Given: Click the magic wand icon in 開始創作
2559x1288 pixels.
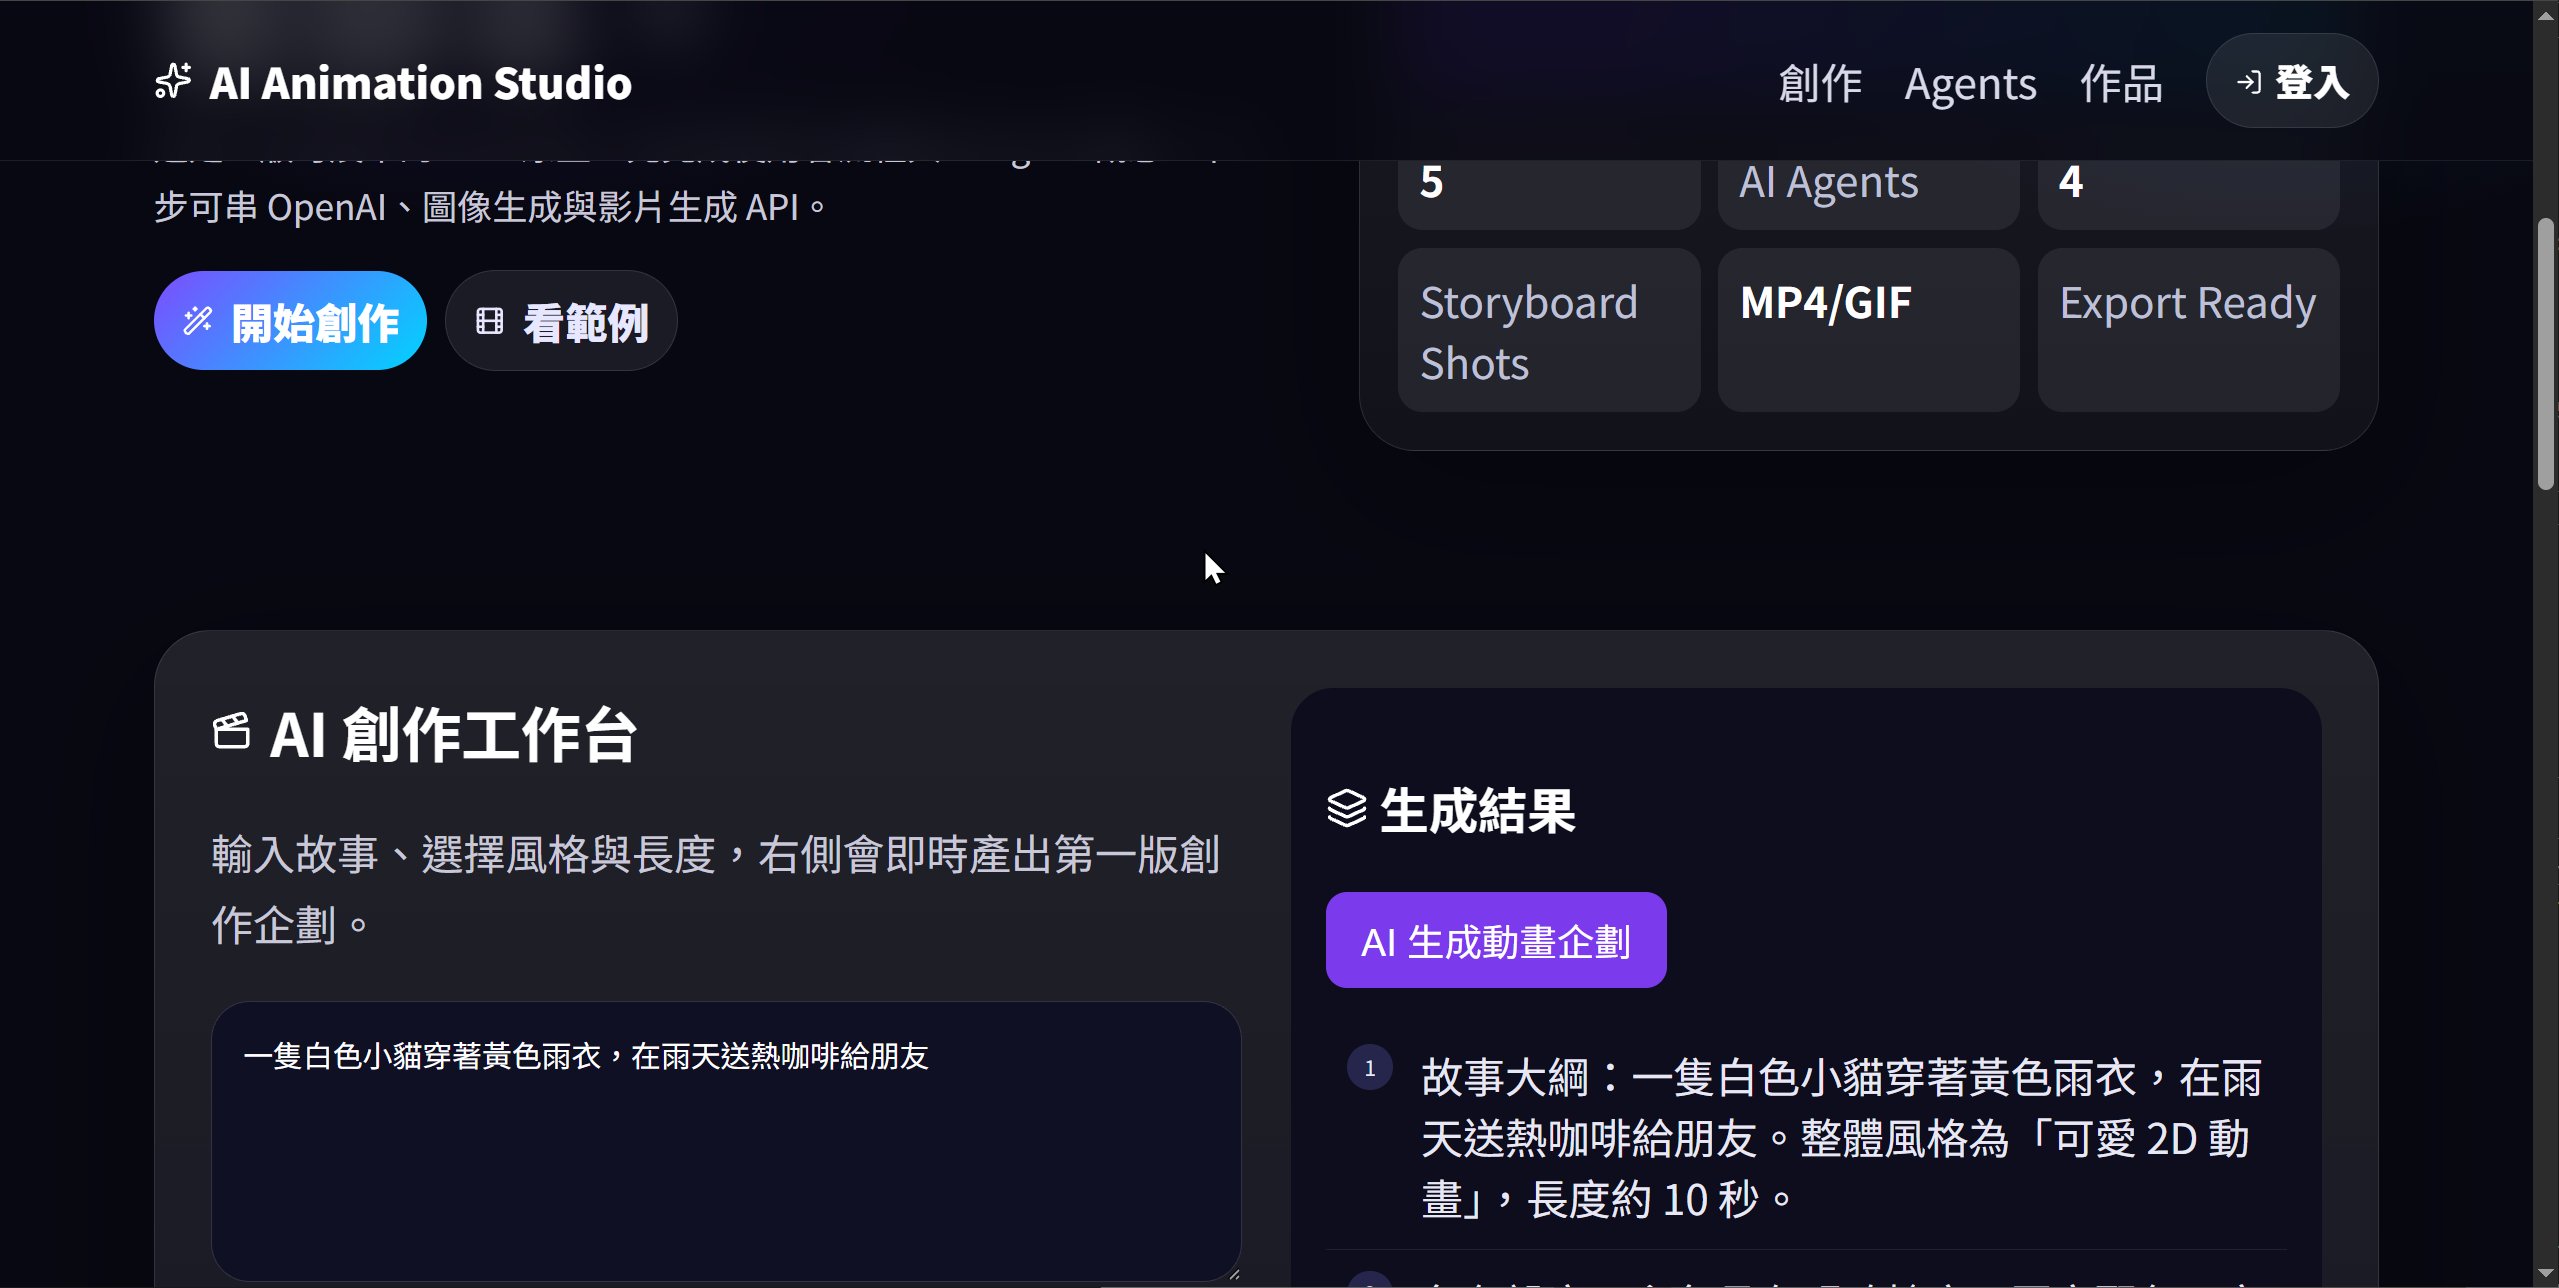Looking at the screenshot, I should tap(198, 321).
